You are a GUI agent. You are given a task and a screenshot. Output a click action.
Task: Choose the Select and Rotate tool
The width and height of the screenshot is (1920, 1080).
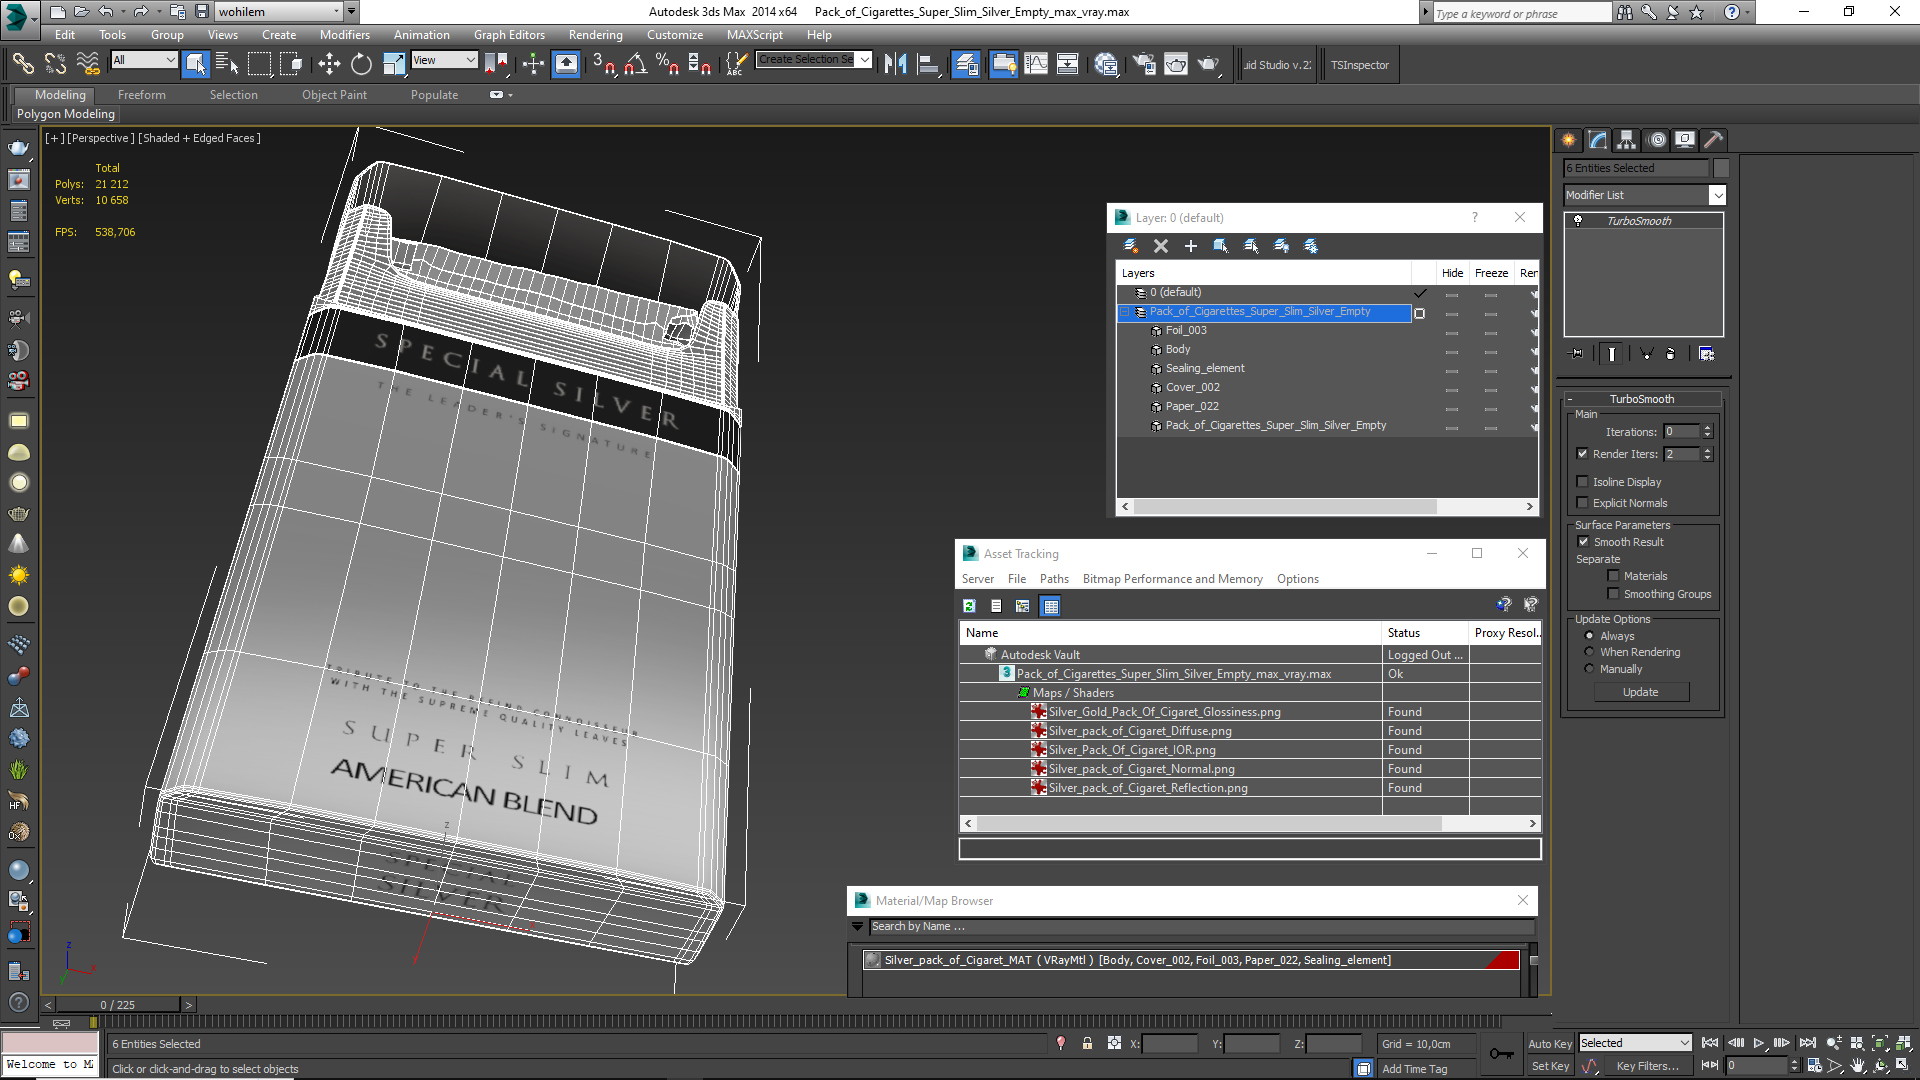coord(361,64)
